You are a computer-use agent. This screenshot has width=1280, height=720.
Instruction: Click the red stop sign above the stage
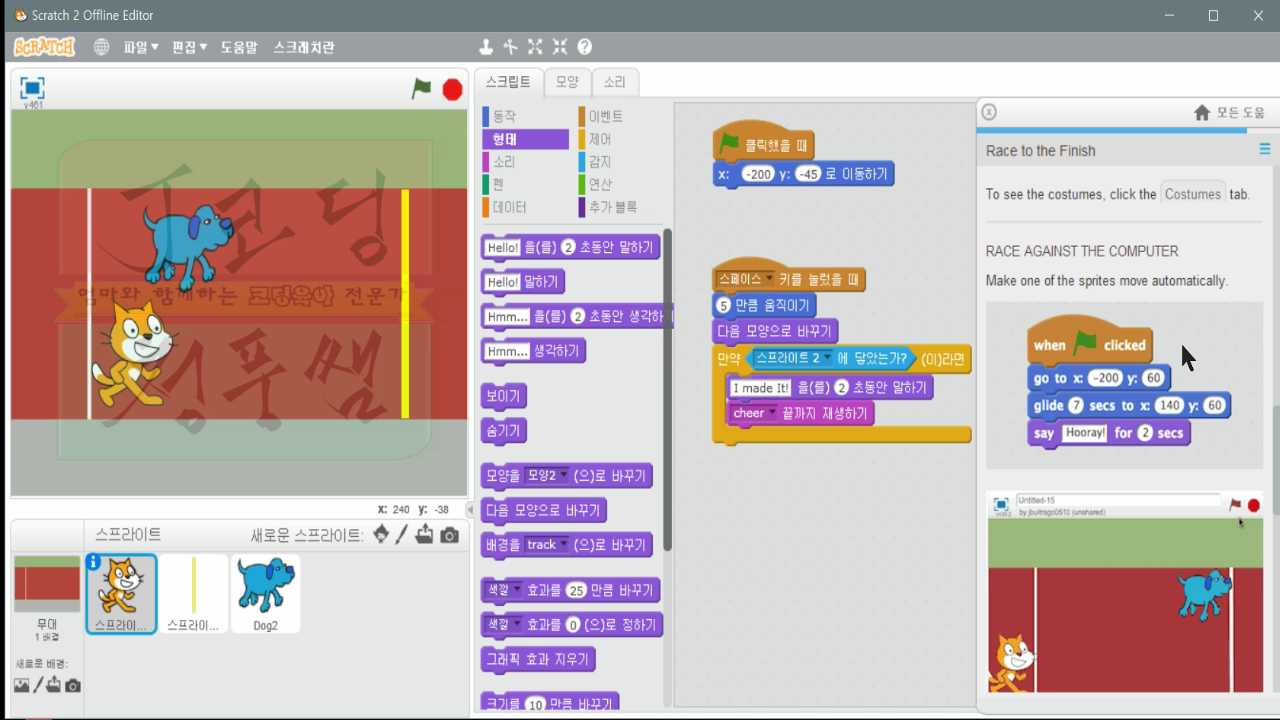pos(452,90)
